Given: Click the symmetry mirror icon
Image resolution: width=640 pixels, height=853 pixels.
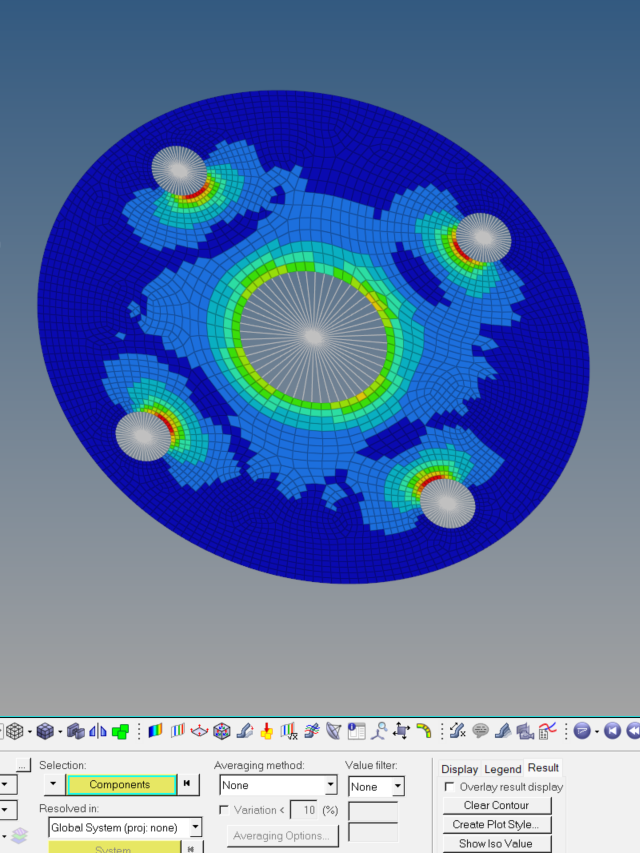Looking at the screenshot, I should 97,731.
